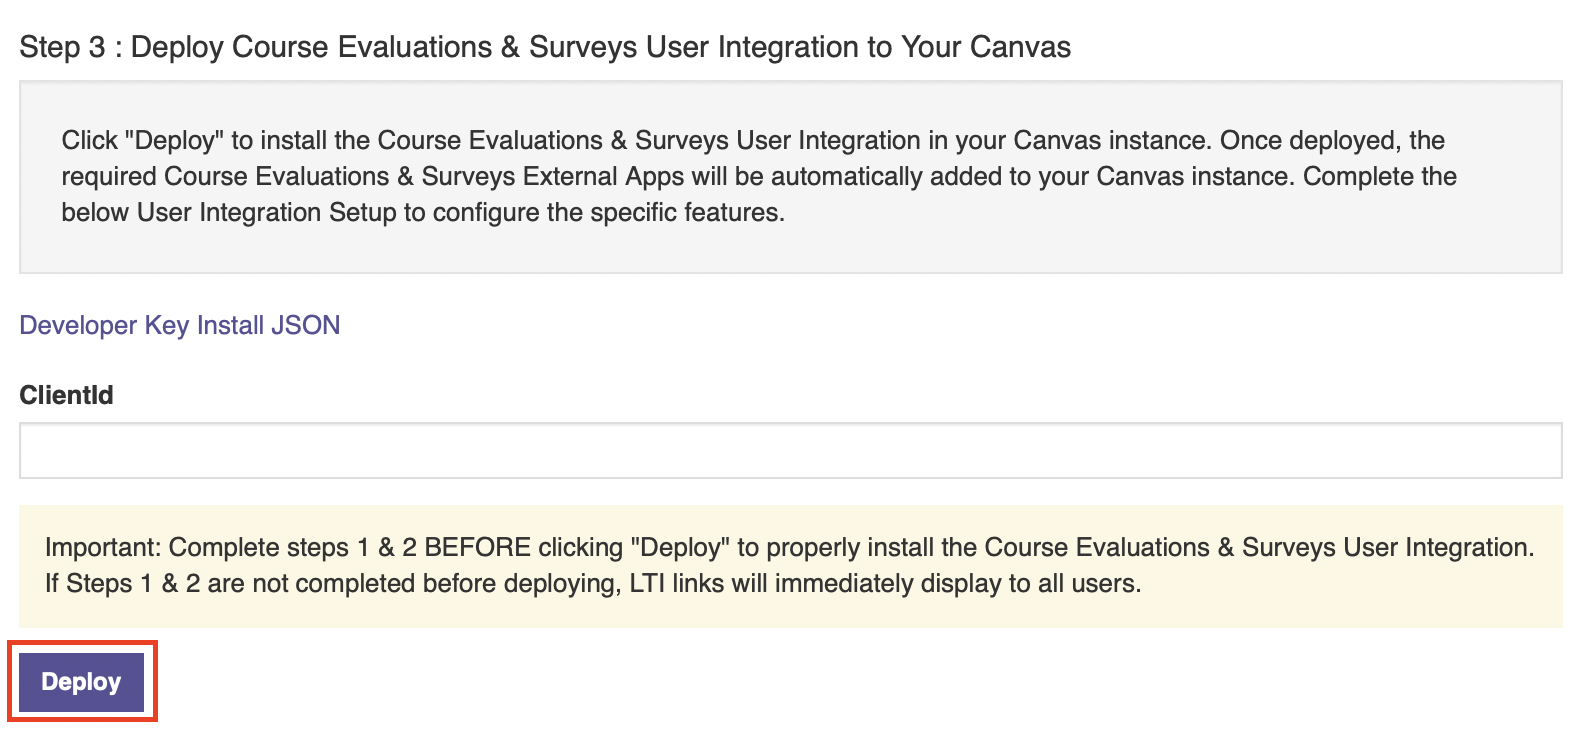Click the yellow Important warning banner

tap(790, 565)
